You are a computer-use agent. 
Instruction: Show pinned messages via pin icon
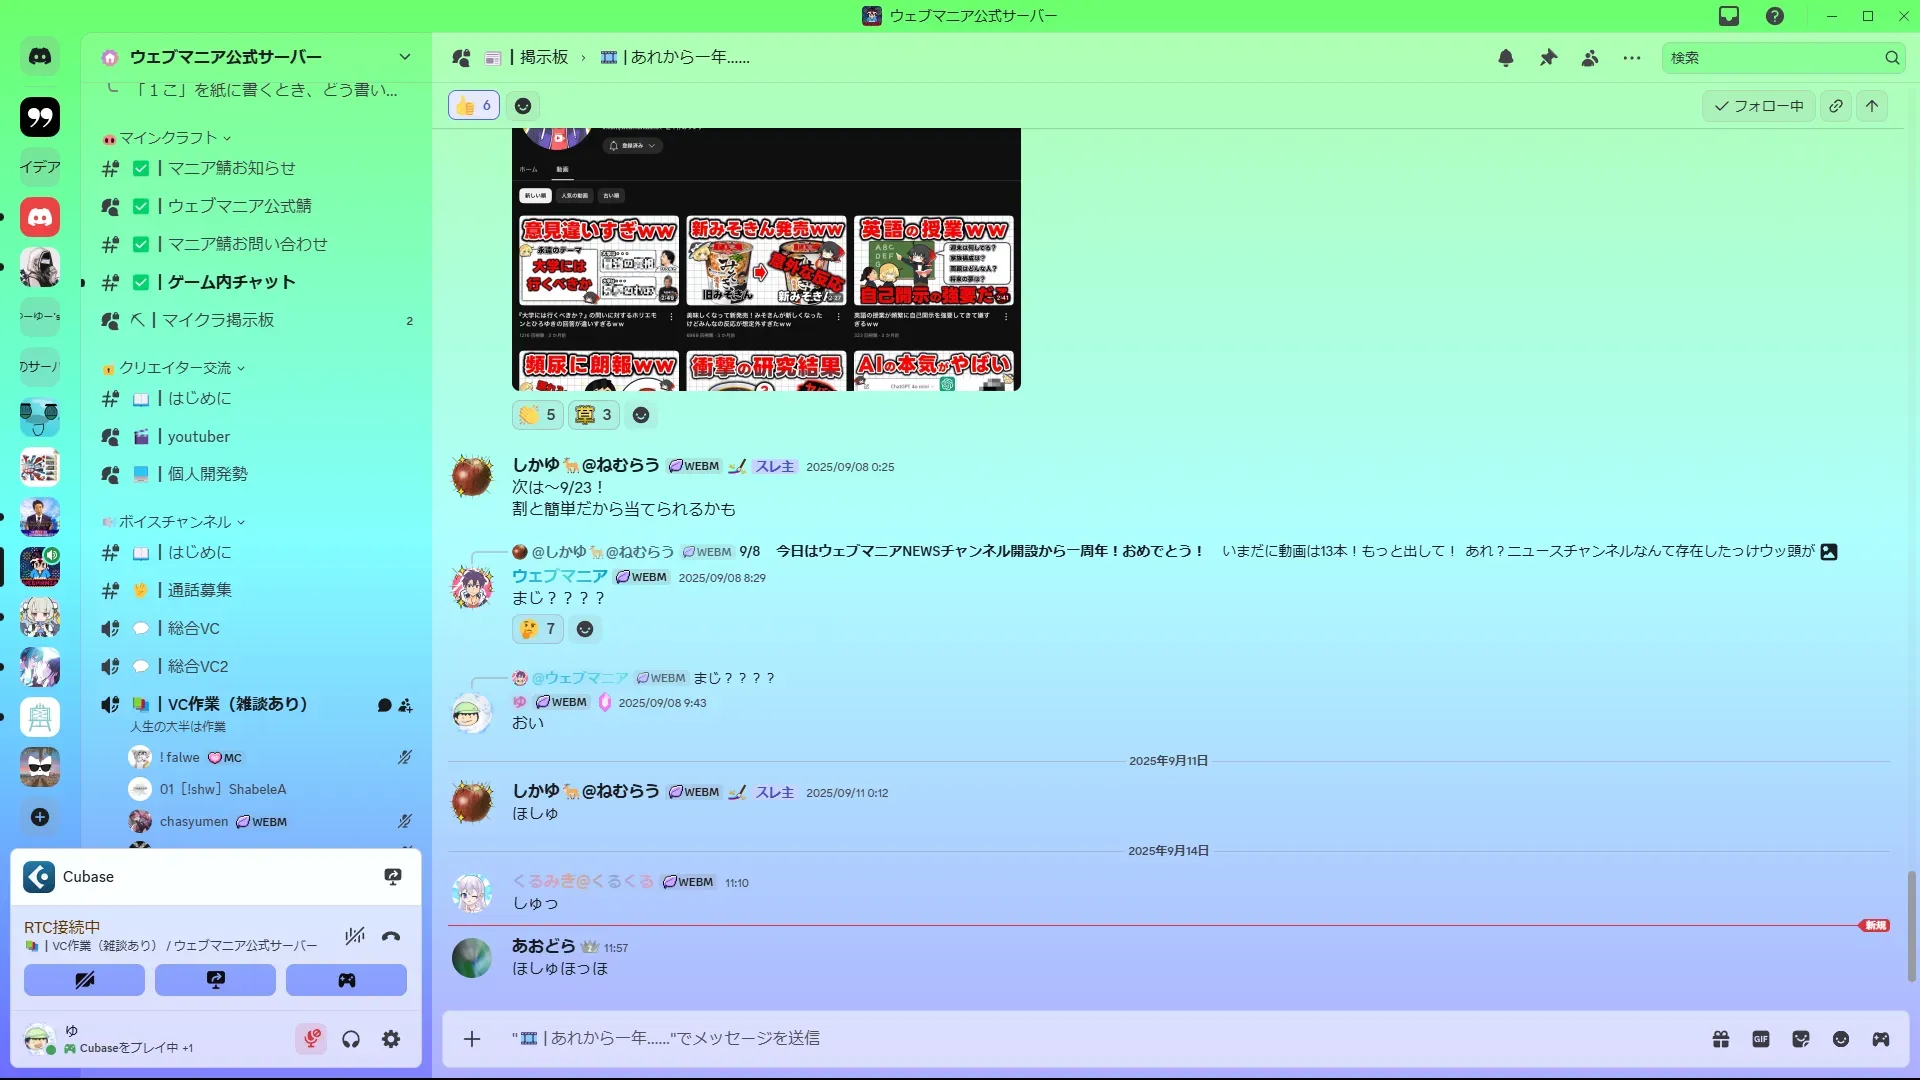coord(1548,58)
